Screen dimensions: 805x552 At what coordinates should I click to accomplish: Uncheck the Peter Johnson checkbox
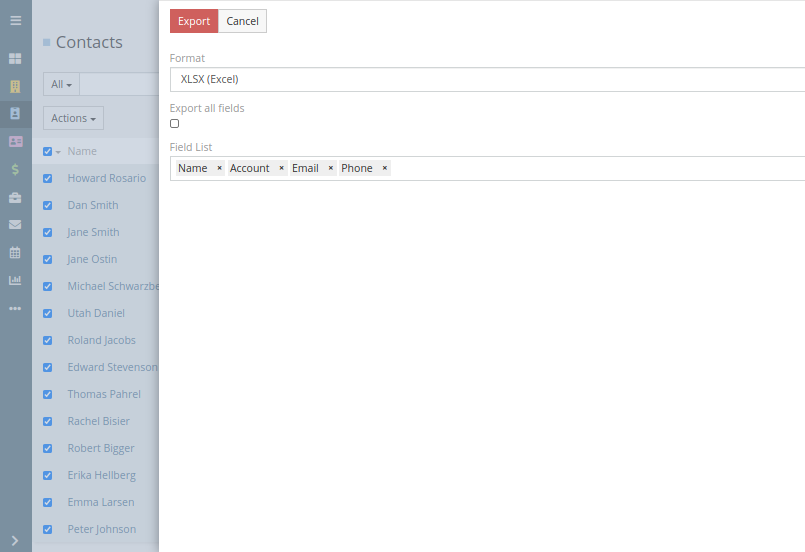47,529
